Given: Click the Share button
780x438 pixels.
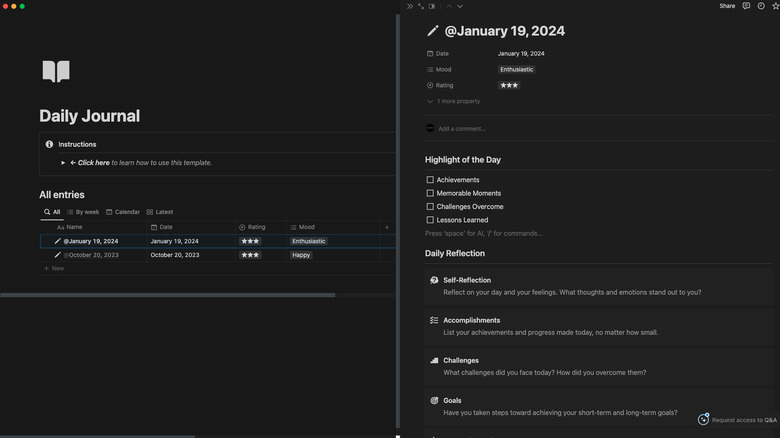Looking at the screenshot, I should (x=727, y=6).
